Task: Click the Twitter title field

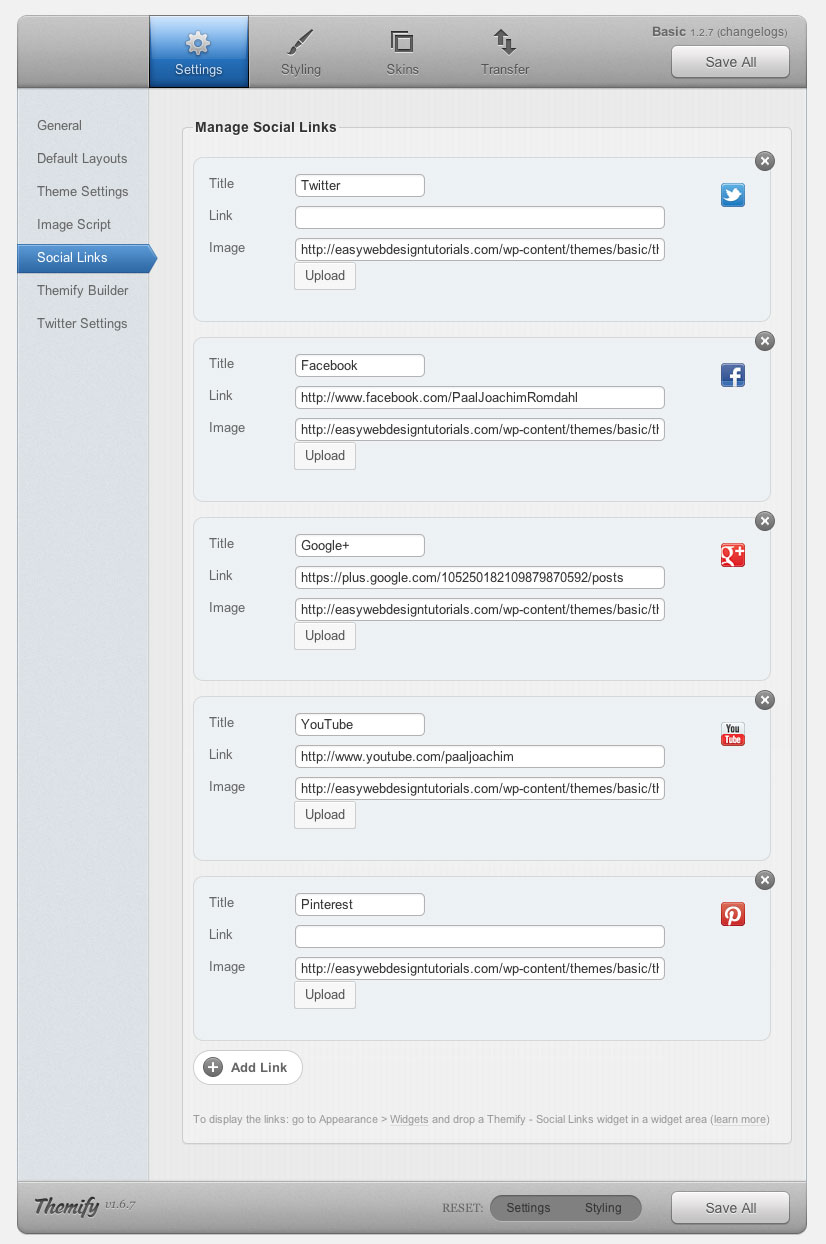Action: [x=360, y=185]
